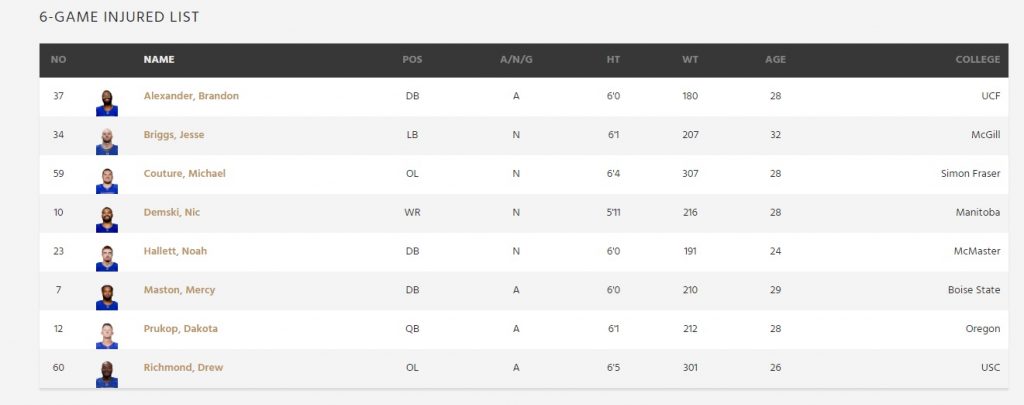This screenshot has height=405, width=1024.
Task: Click the COLLEGE column header
Action: [x=977, y=59]
